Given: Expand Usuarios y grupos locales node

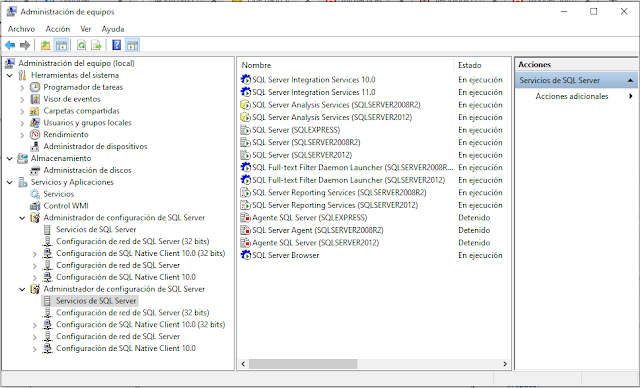Looking at the screenshot, I should [22, 123].
